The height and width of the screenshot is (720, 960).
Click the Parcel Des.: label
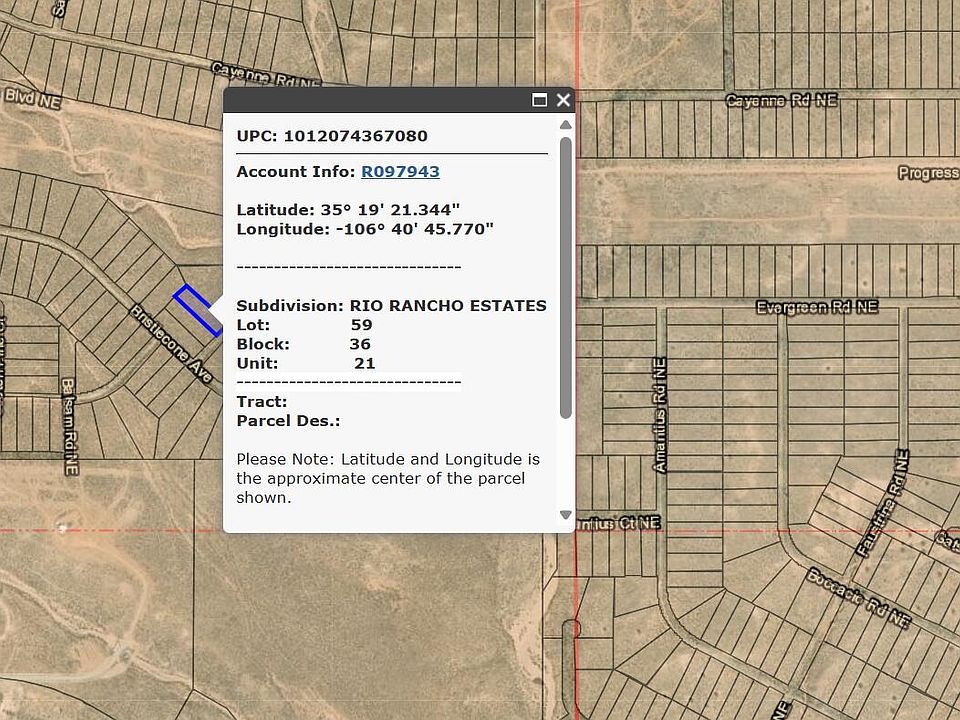click(x=288, y=421)
